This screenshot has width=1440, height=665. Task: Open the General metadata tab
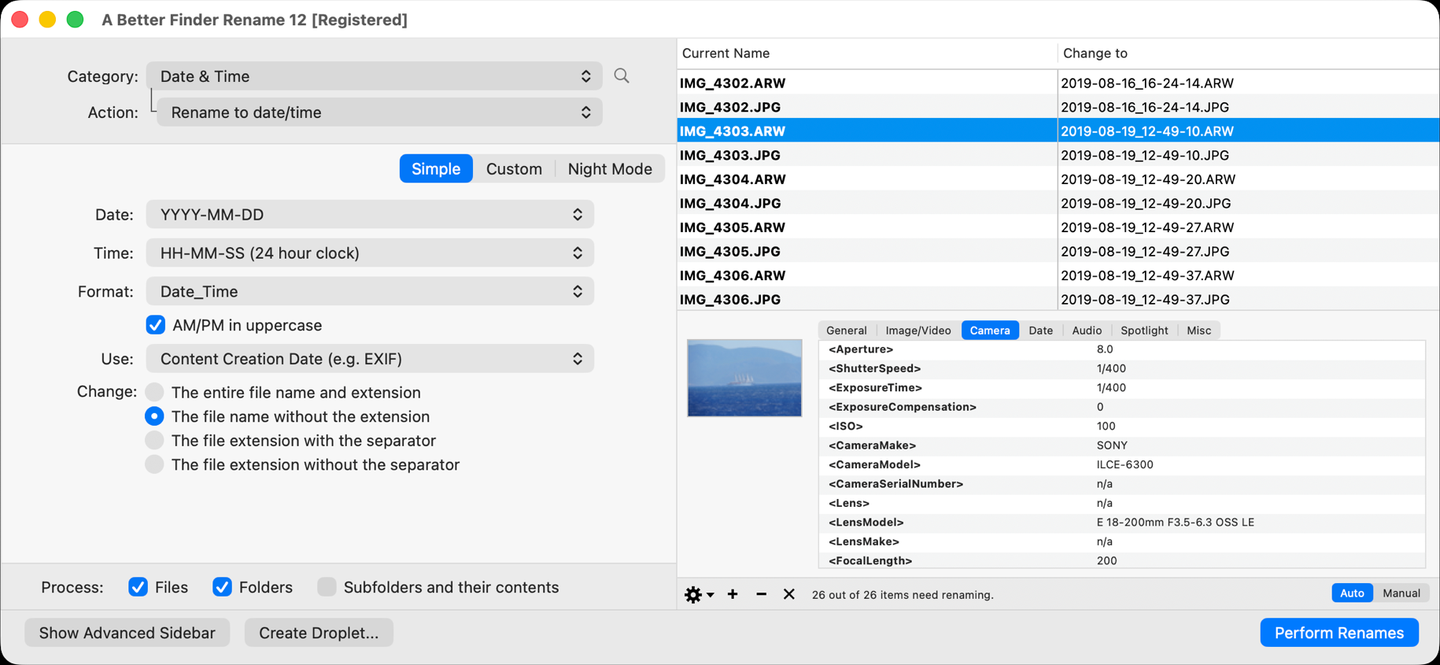tap(846, 330)
